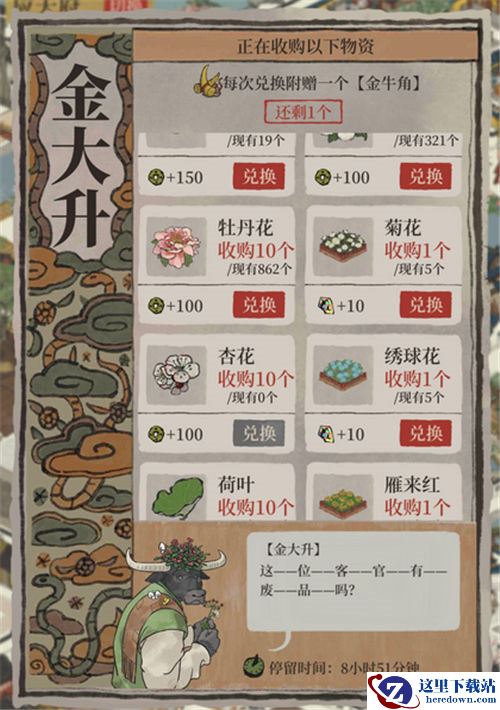Click the chrysanthemum (菊花) flowerbed icon
Image resolution: width=500 pixels, height=710 pixels.
coord(343,247)
